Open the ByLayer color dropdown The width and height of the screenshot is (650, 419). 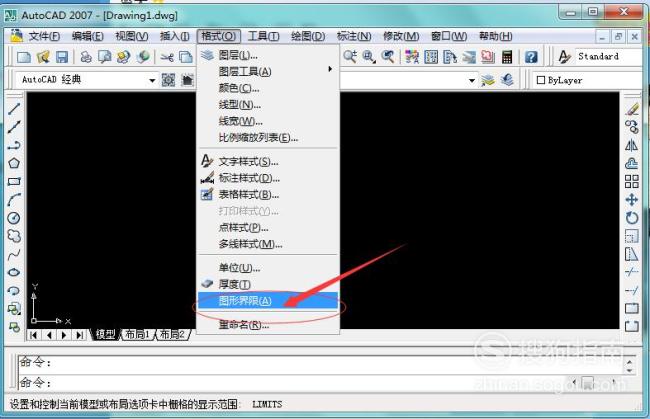[x=589, y=80]
